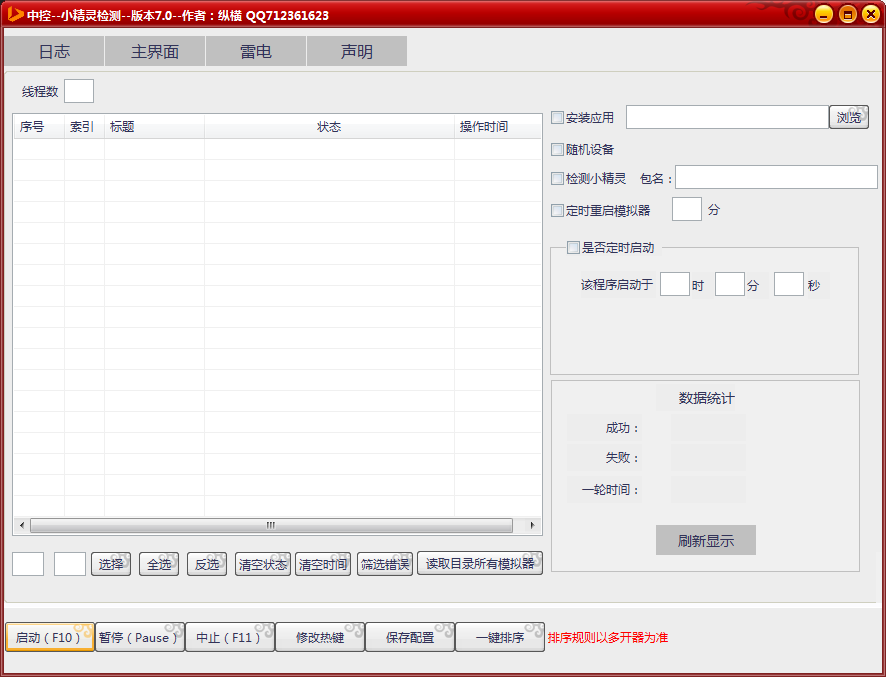Click the 安装应用 file path field
Screen dimensions: 886x677
(727, 117)
